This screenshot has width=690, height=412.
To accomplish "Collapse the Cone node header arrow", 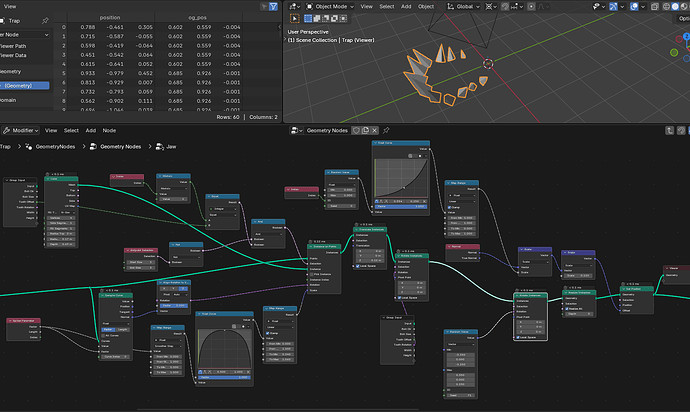I will coord(48,179).
